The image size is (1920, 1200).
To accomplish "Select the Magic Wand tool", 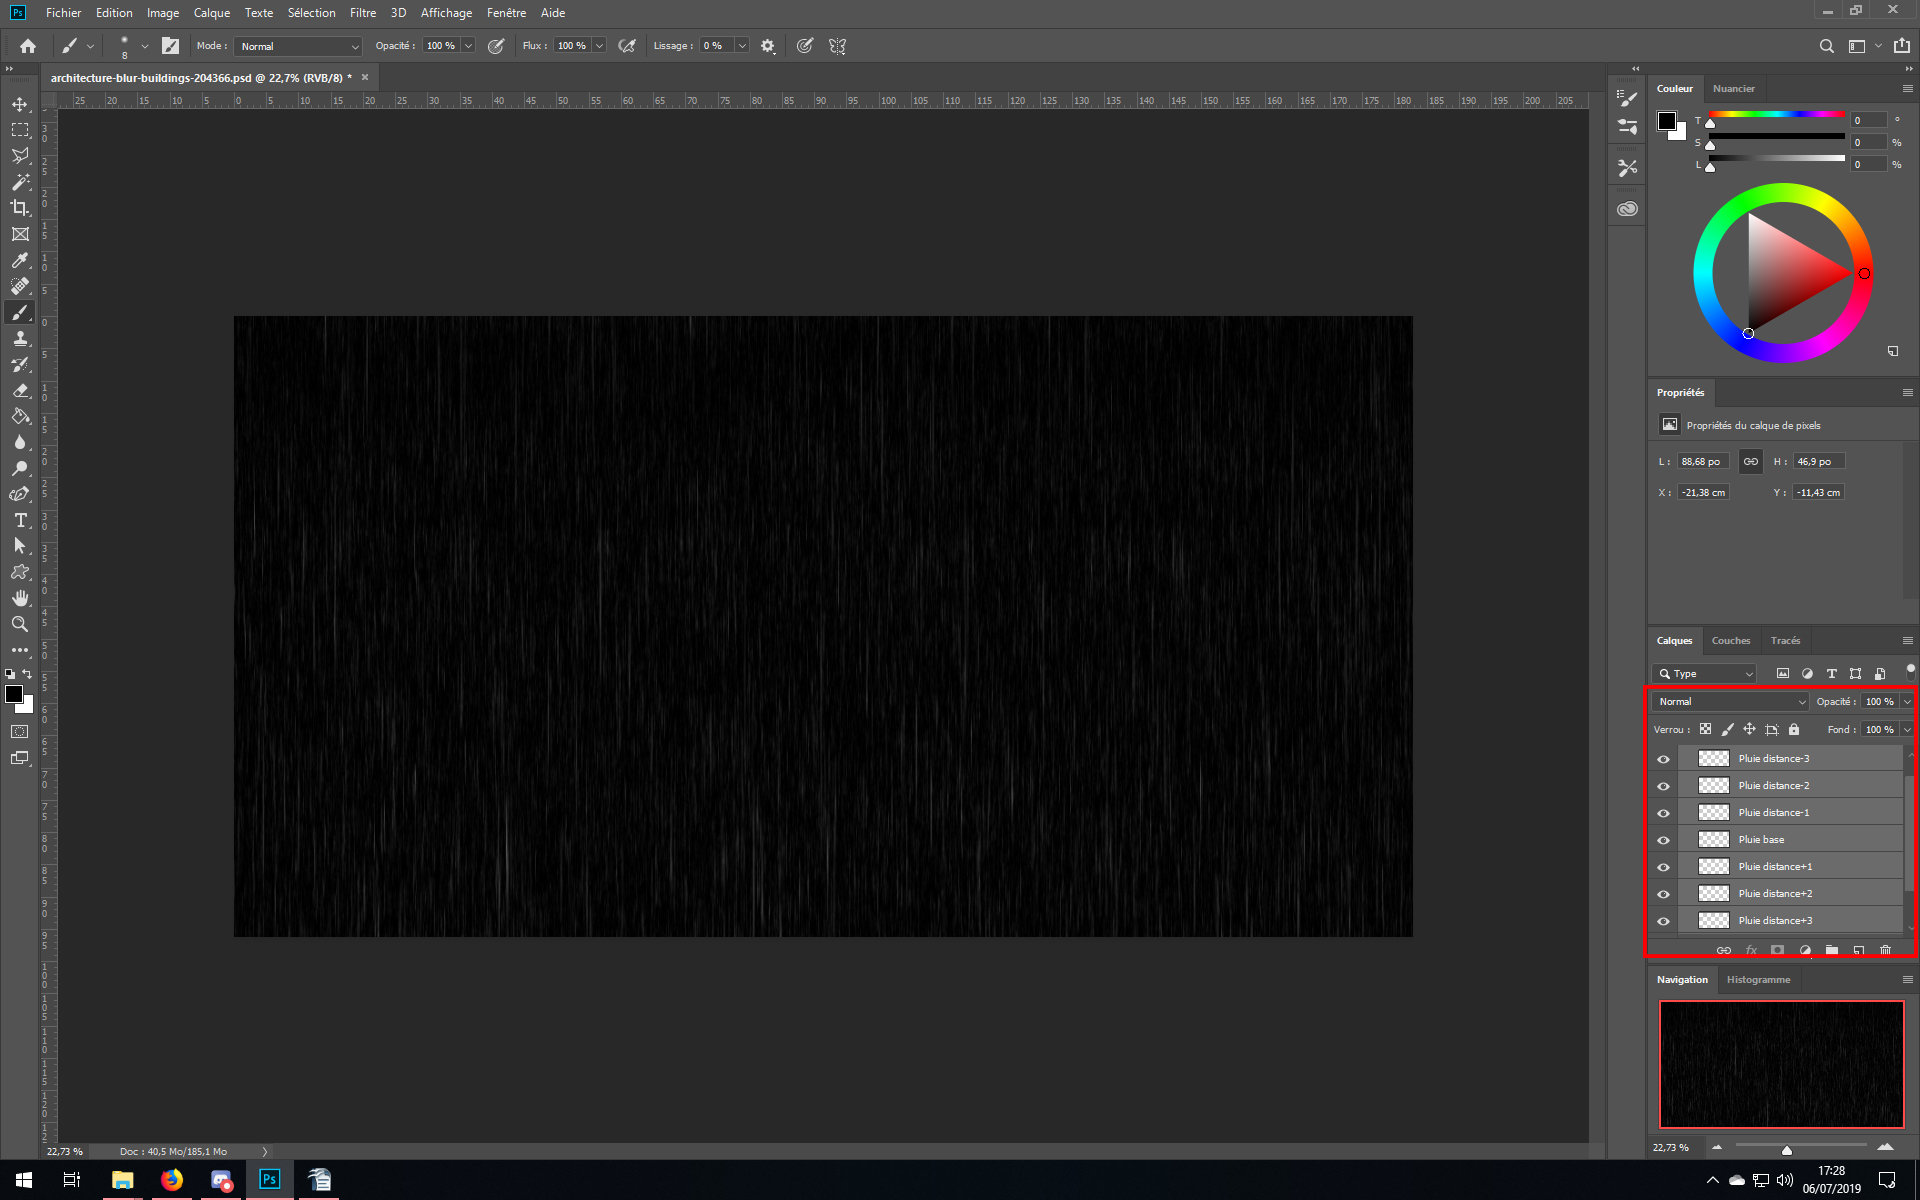I will tap(20, 182).
